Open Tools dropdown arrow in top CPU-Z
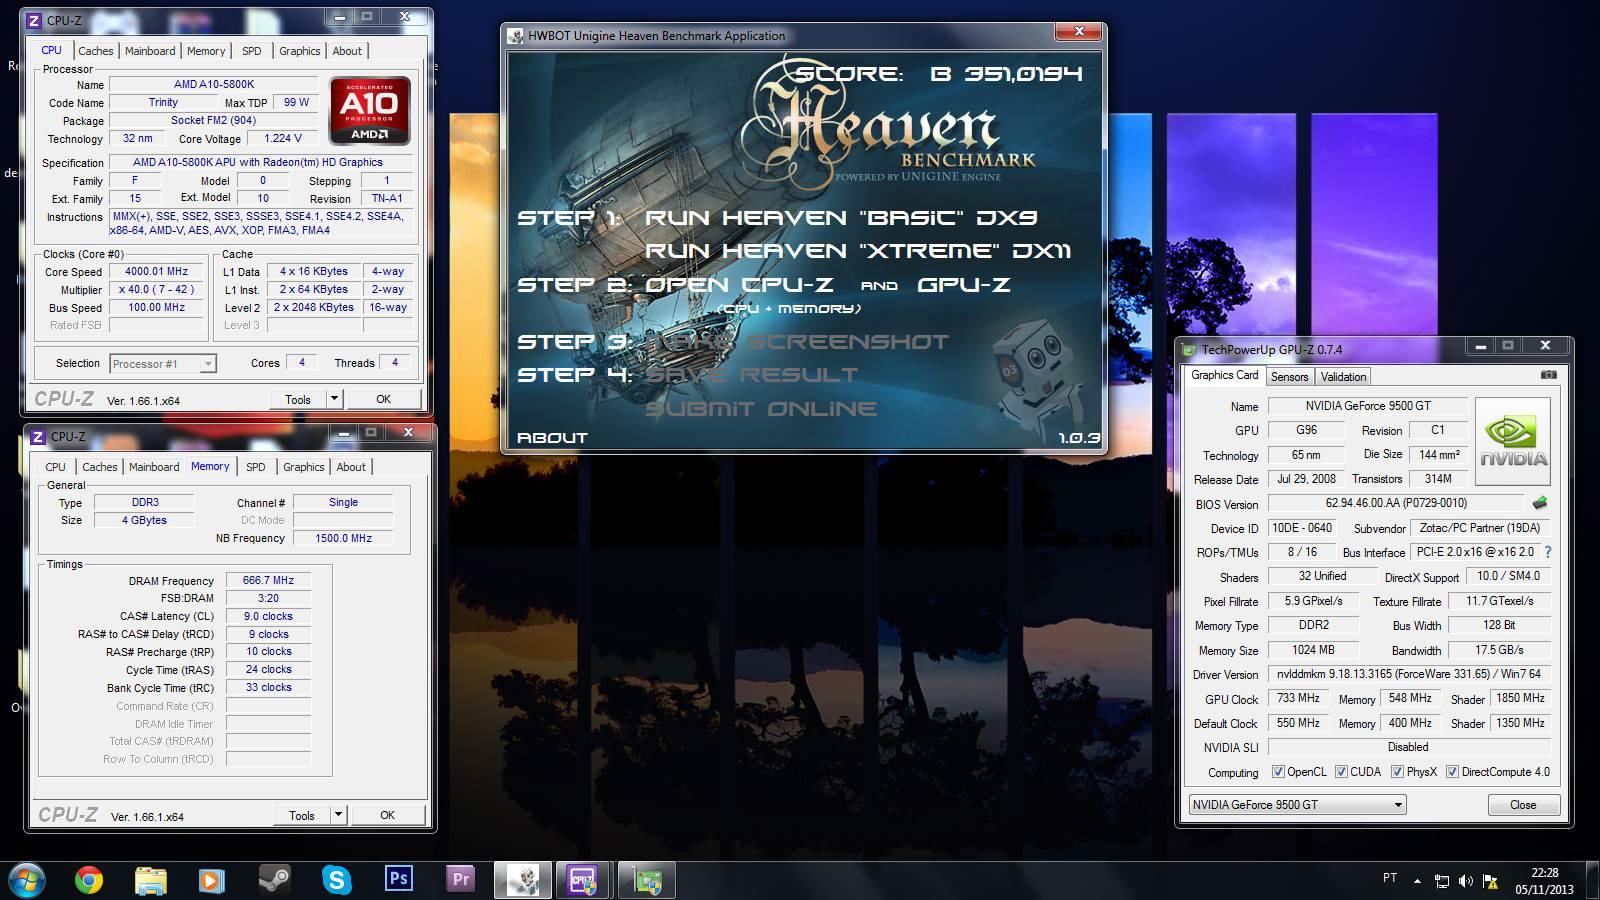Screen dimensions: 1600x900 tap(335, 399)
